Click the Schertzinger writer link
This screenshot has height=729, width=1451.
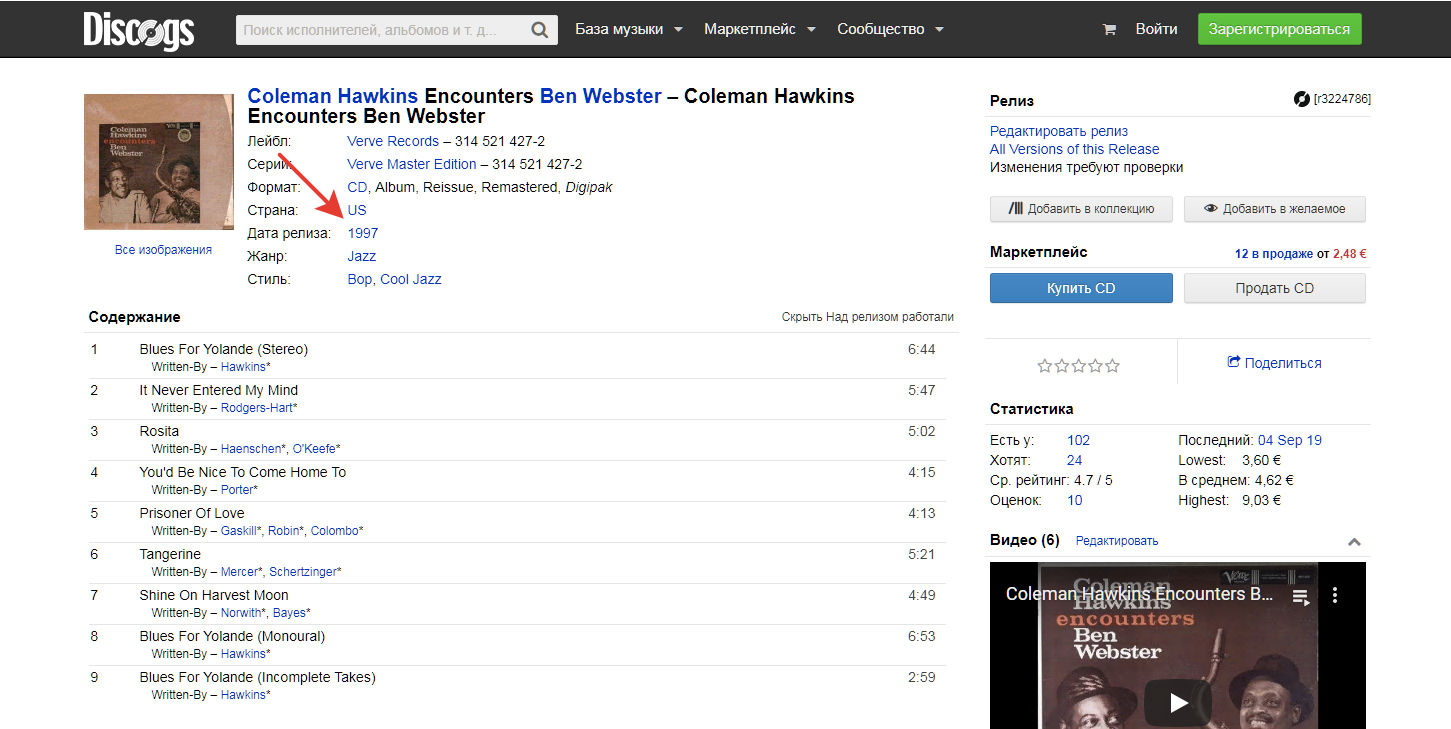303,572
